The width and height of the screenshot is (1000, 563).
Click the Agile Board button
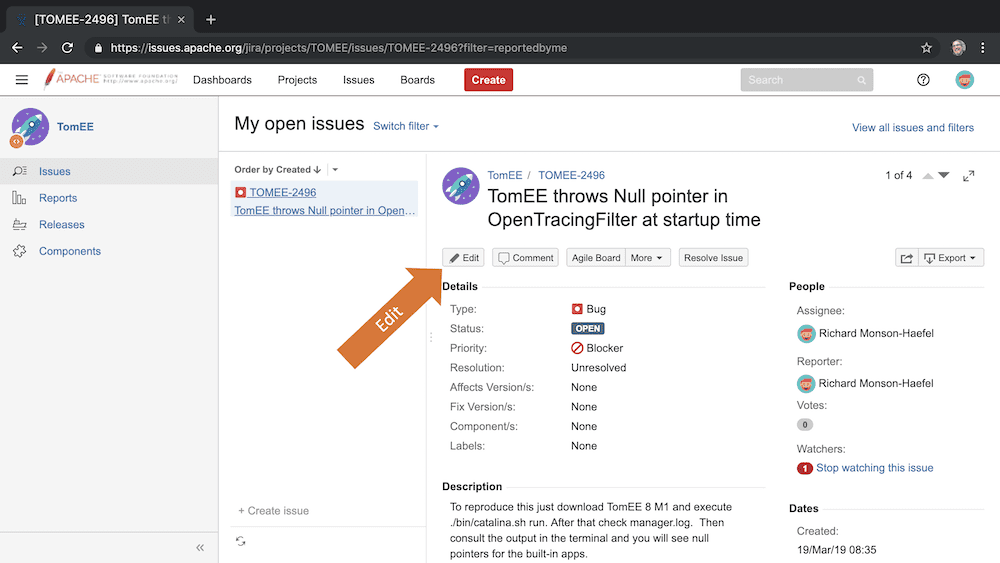point(596,258)
